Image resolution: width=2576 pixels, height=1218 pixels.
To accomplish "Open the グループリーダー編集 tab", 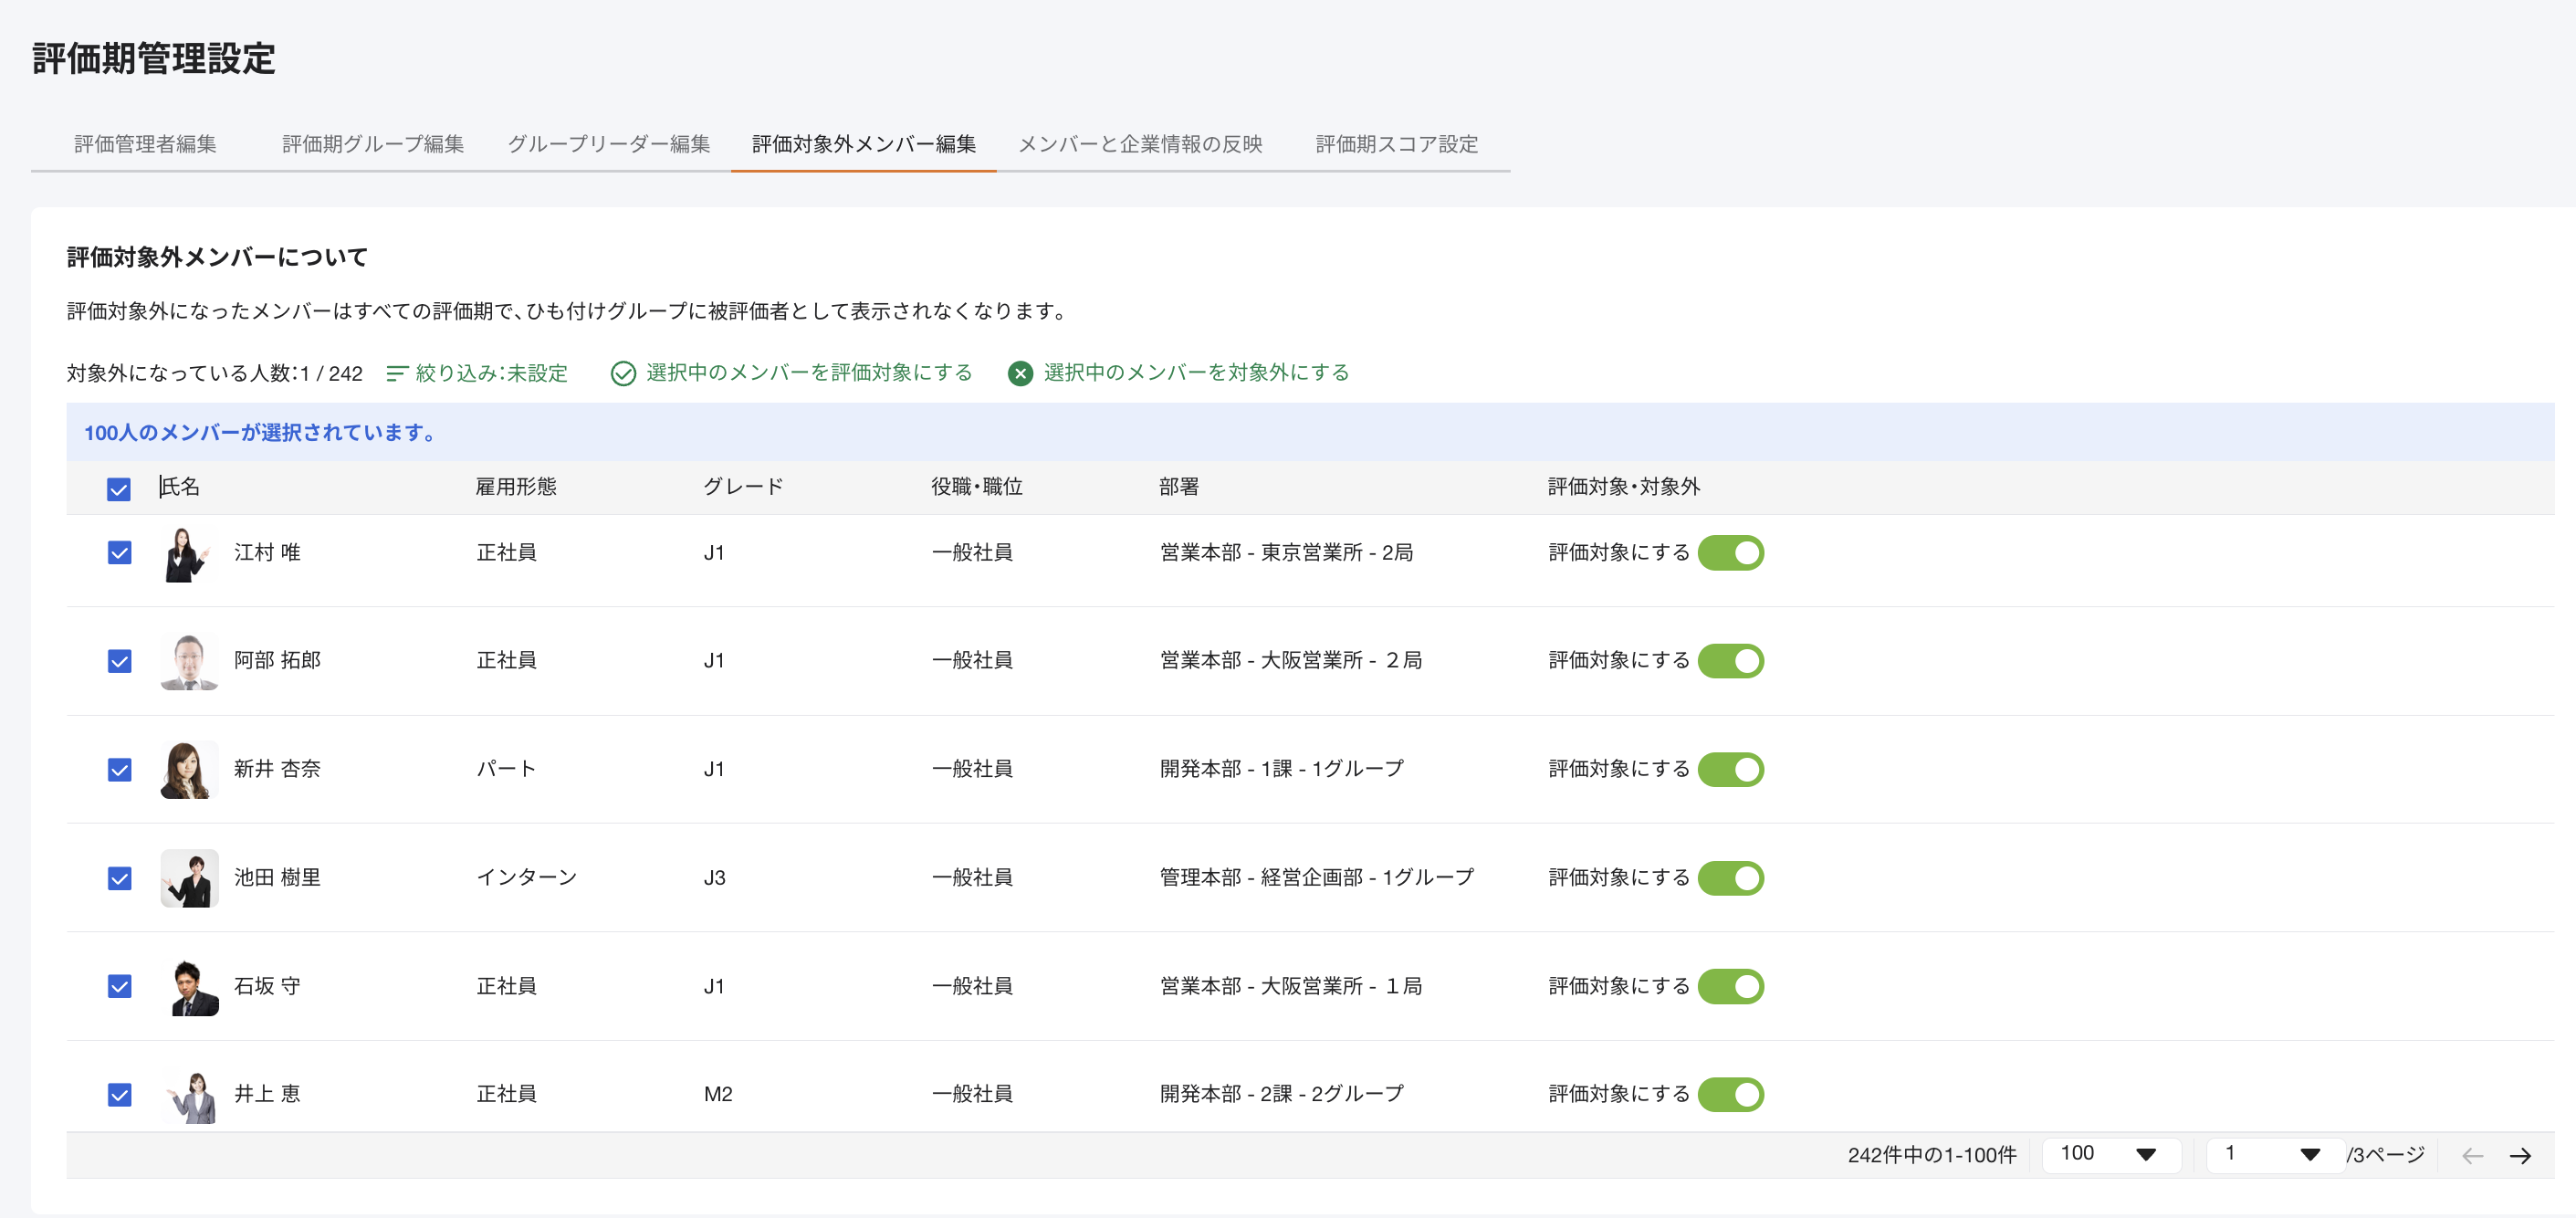I will [x=608, y=144].
